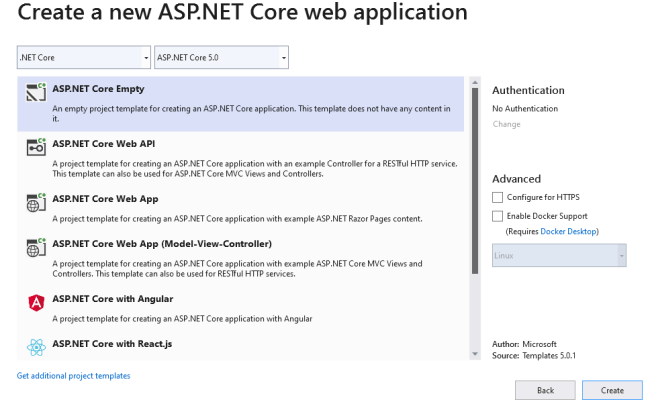Click the Model-View-Controller template icon
This screenshot has height=400, width=650.
[36, 247]
